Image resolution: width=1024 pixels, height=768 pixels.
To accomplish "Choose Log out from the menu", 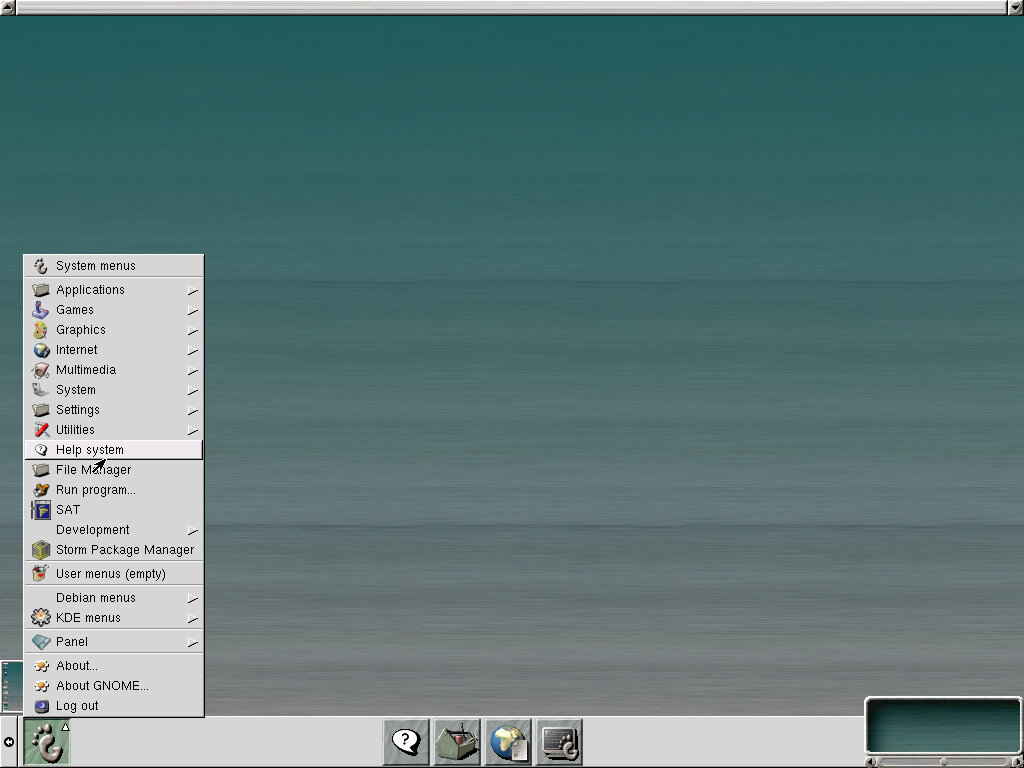I will coord(77,706).
